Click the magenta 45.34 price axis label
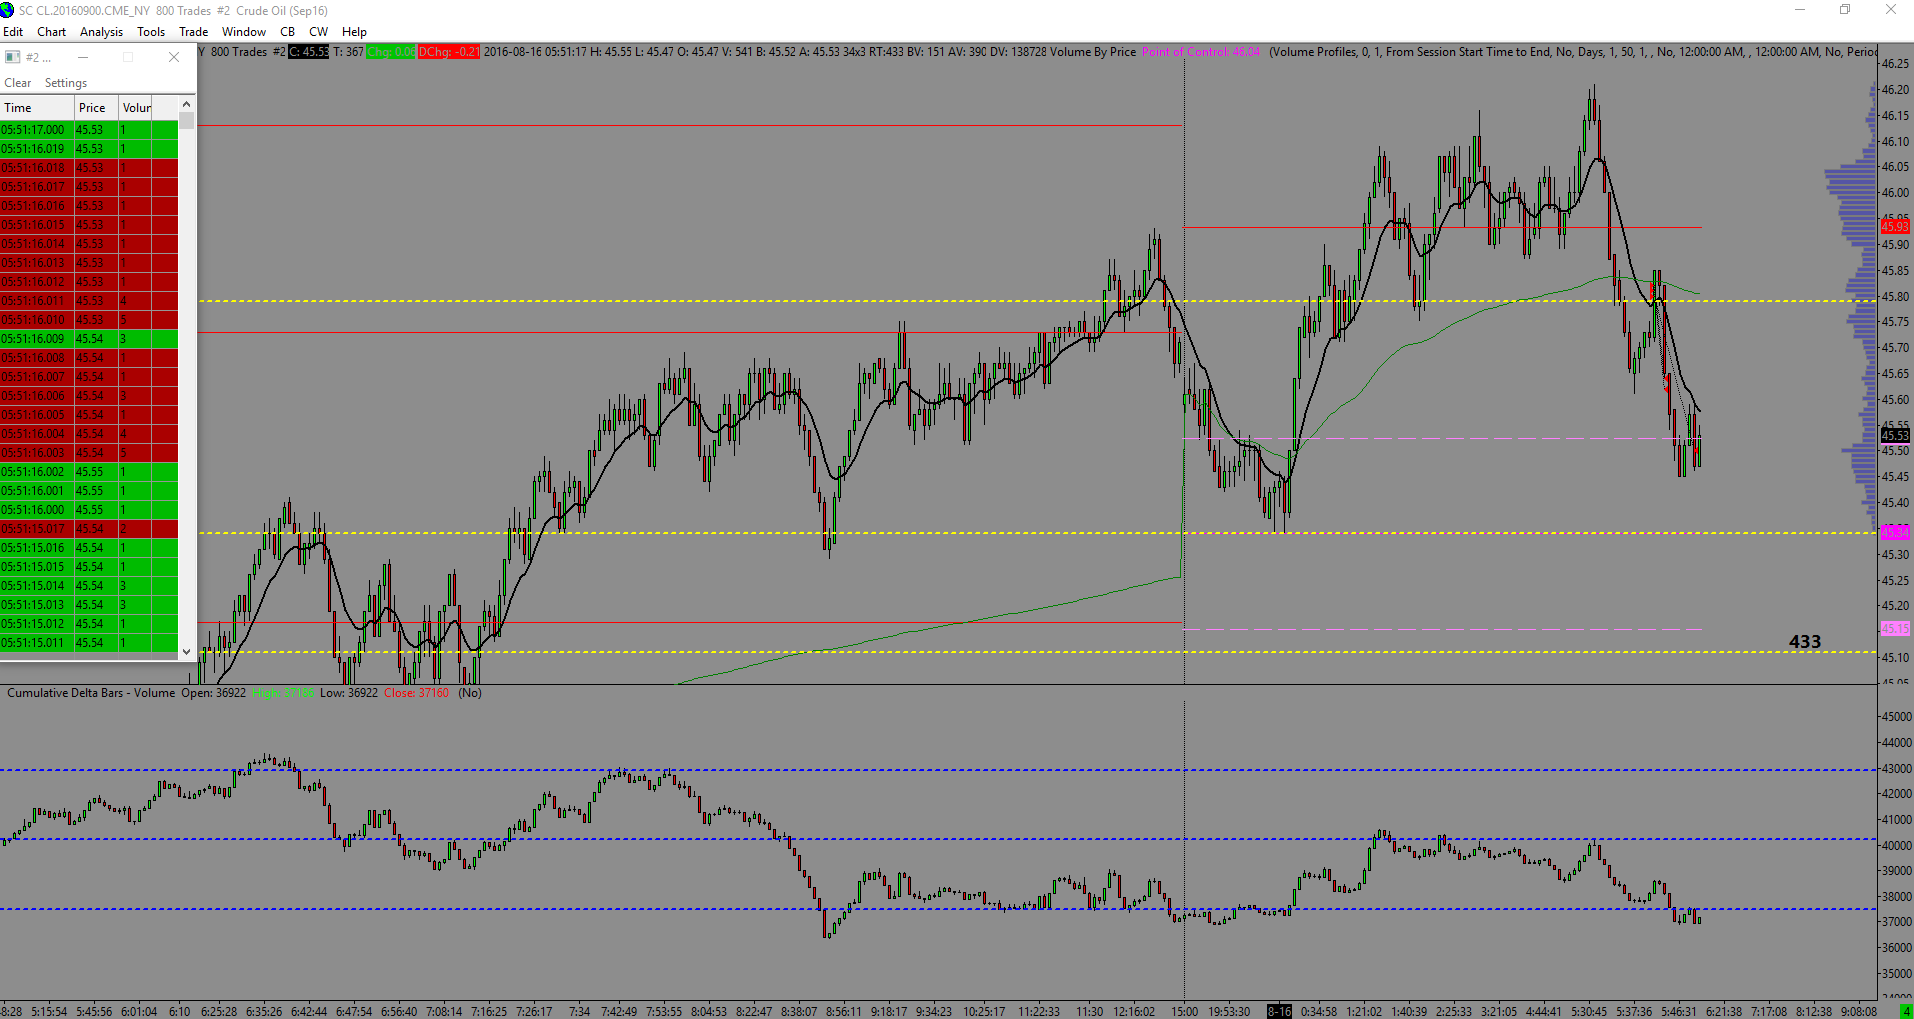1914x1019 pixels. [1895, 532]
